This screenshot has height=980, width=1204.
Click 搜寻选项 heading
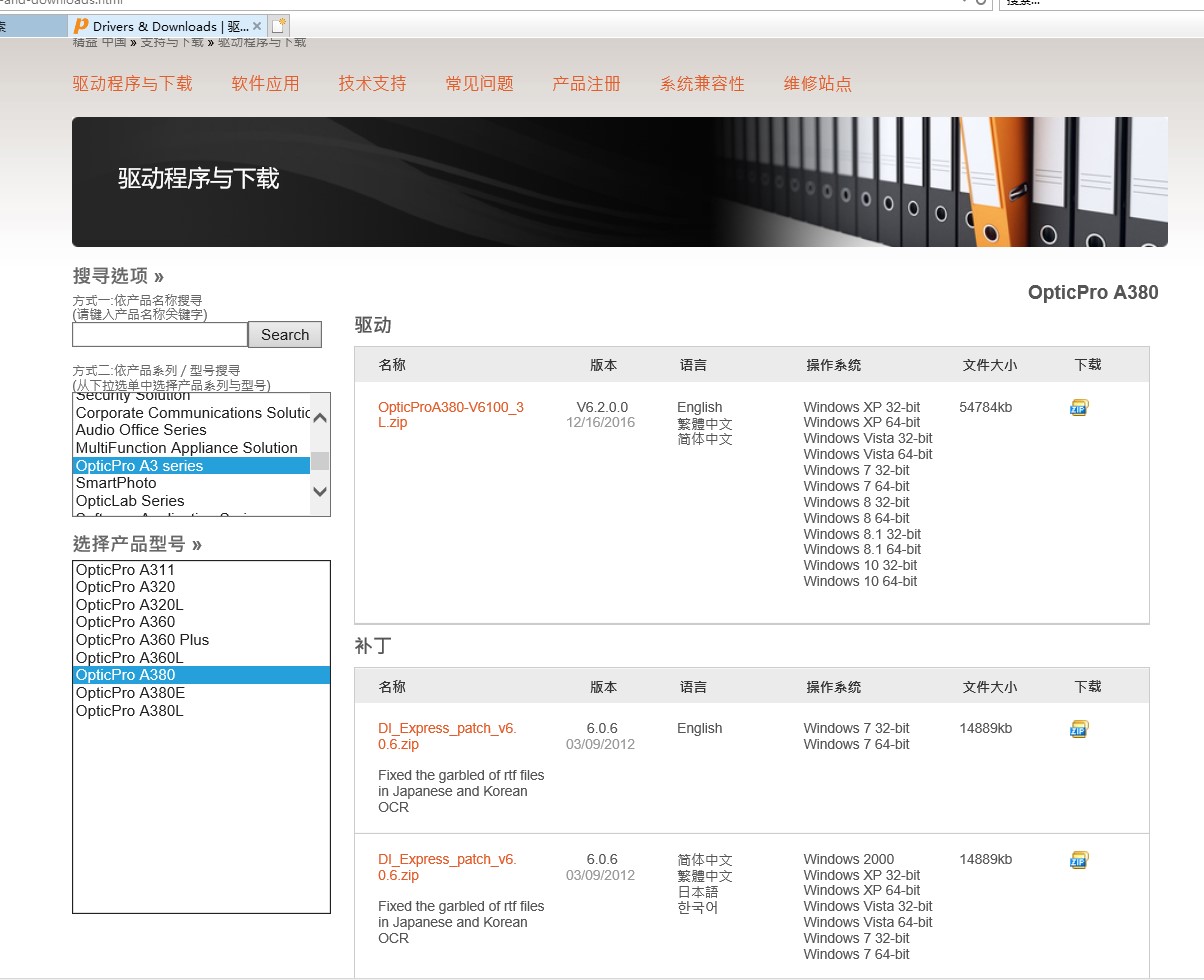(118, 276)
